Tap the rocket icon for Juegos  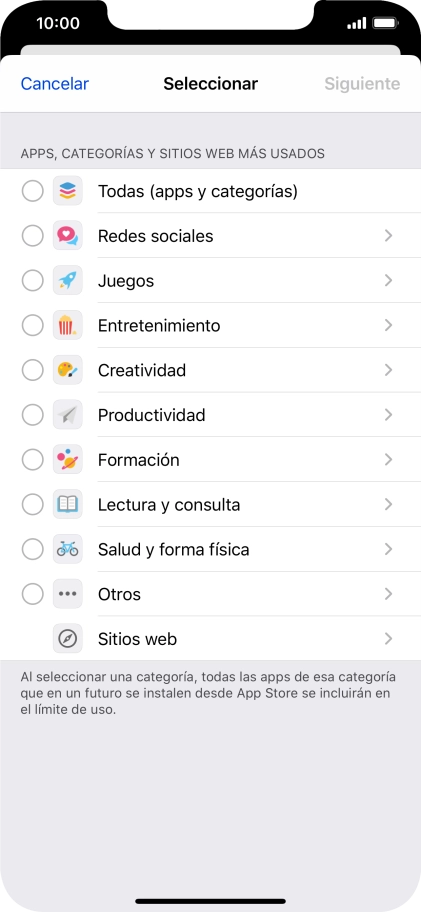[x=67, y=280]
